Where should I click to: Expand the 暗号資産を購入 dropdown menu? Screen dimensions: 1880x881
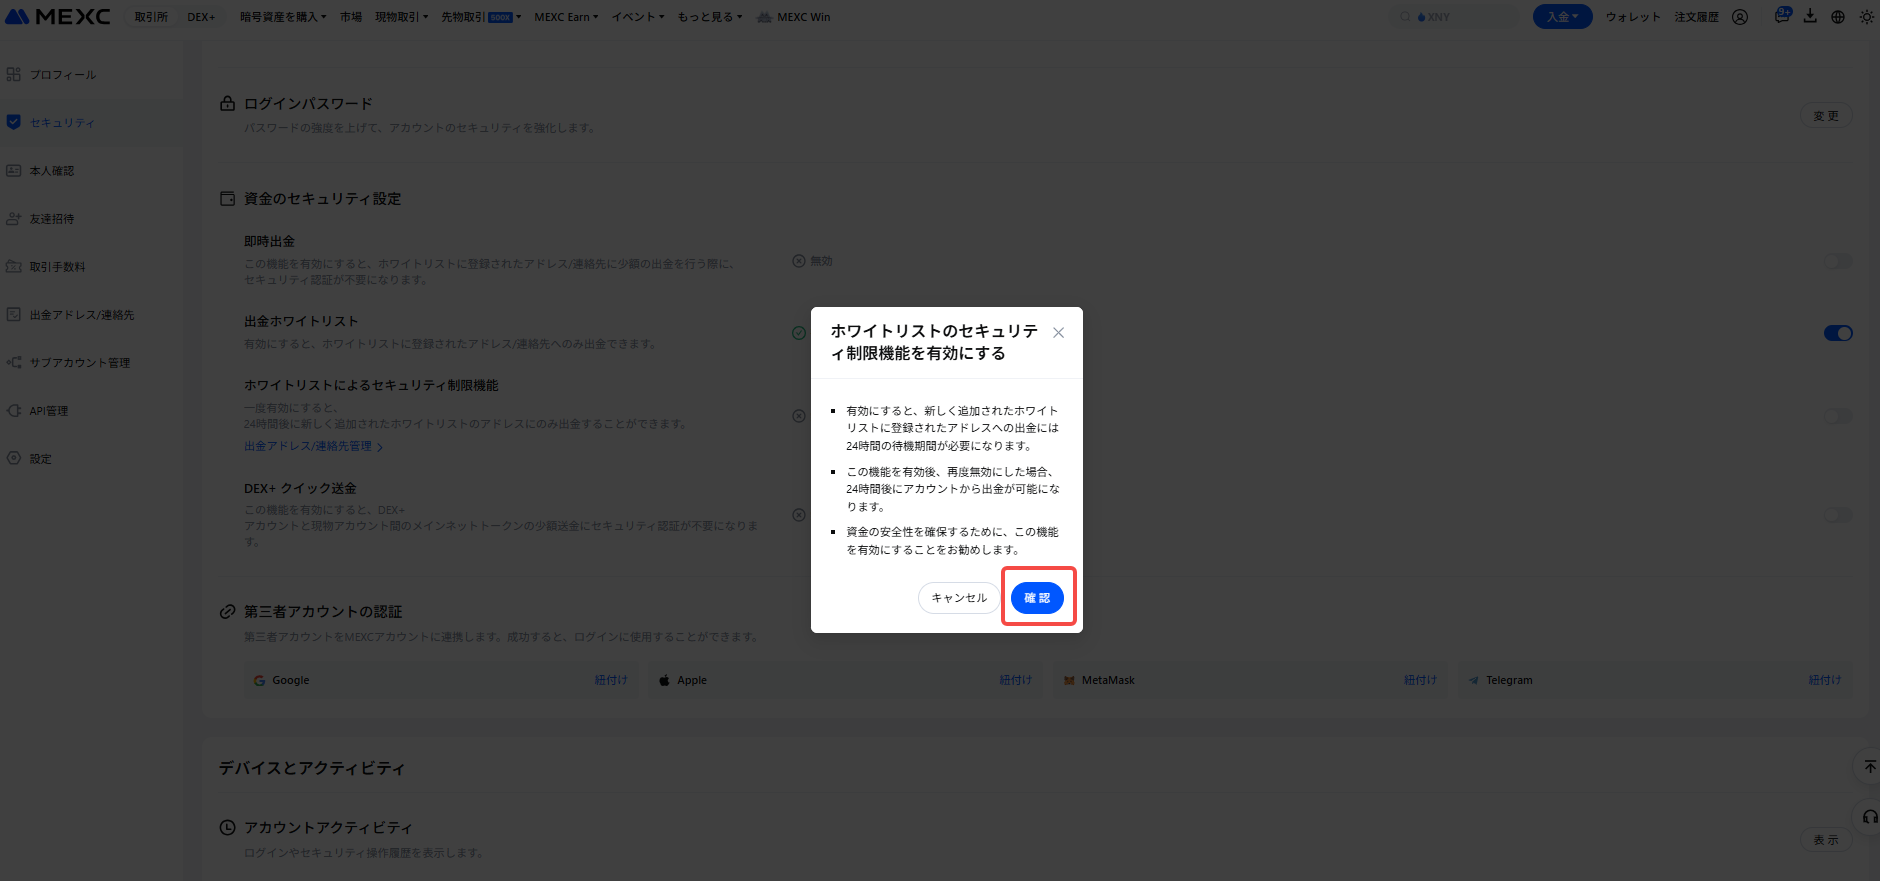pyautogui.click(x=283, y=17)
